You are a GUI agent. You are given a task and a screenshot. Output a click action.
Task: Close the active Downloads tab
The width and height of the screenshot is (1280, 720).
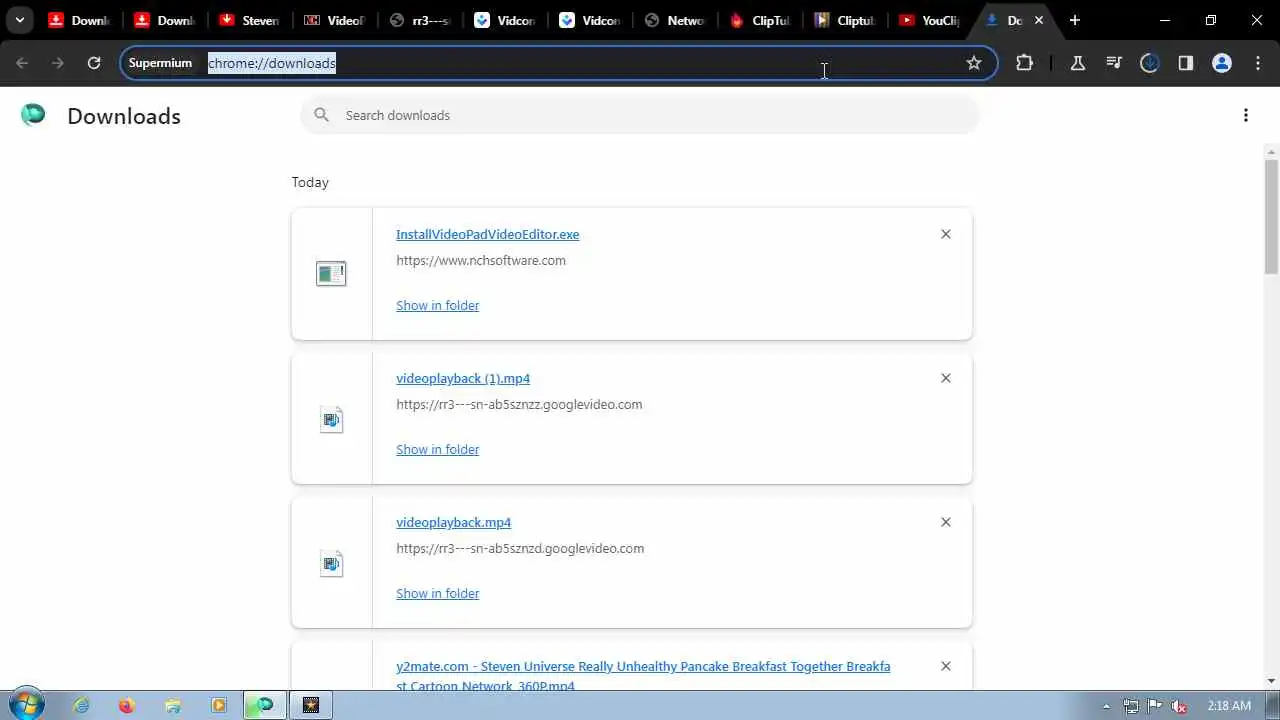click(1039, 20)
